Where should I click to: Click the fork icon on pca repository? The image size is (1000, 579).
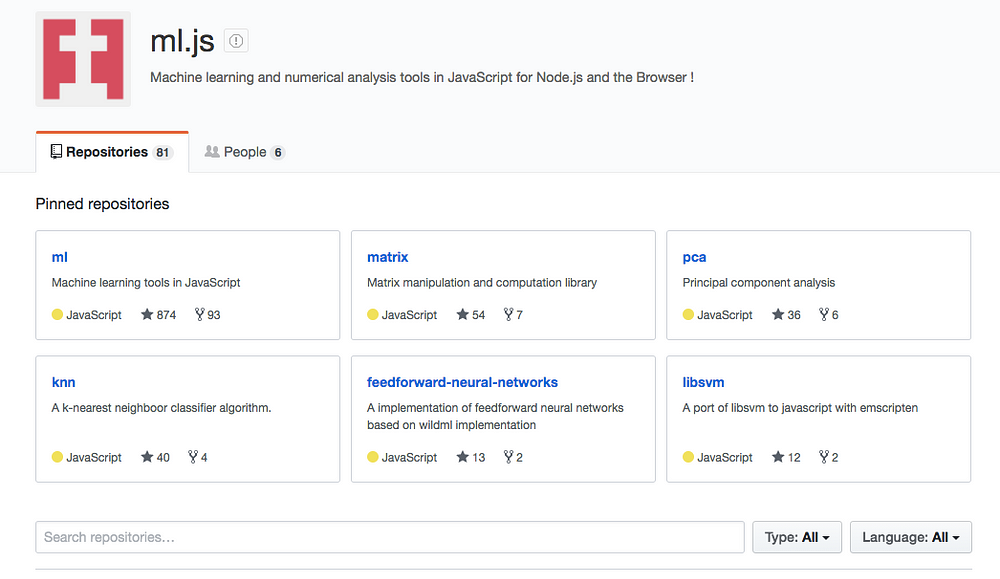pyautogui.click(x=824, y=314)
